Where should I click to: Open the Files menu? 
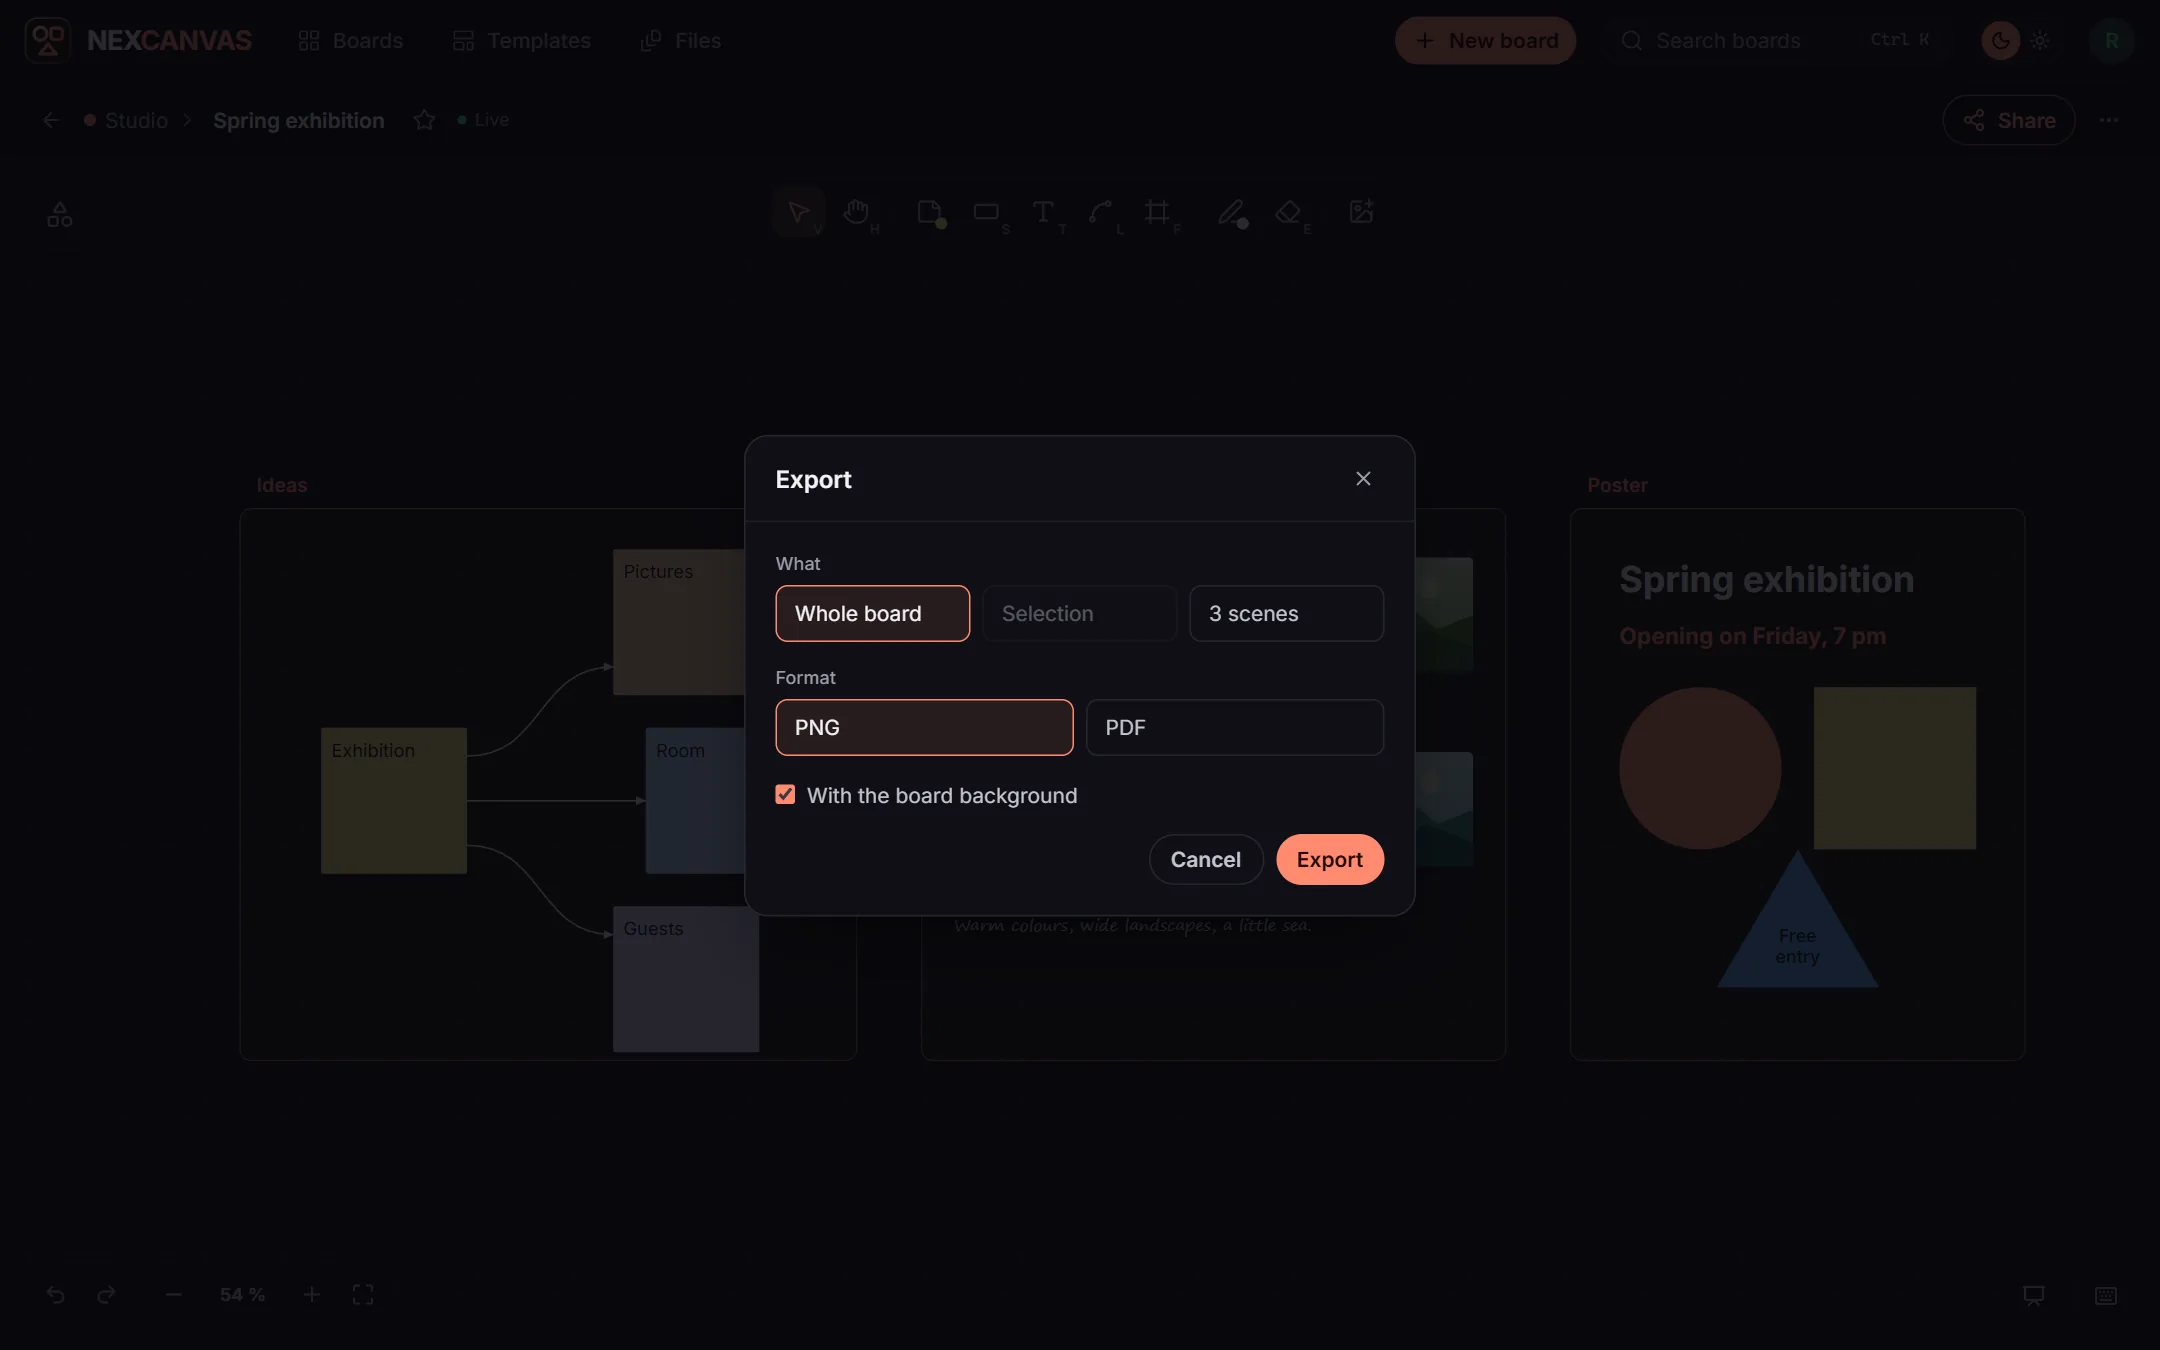(680, 41)
